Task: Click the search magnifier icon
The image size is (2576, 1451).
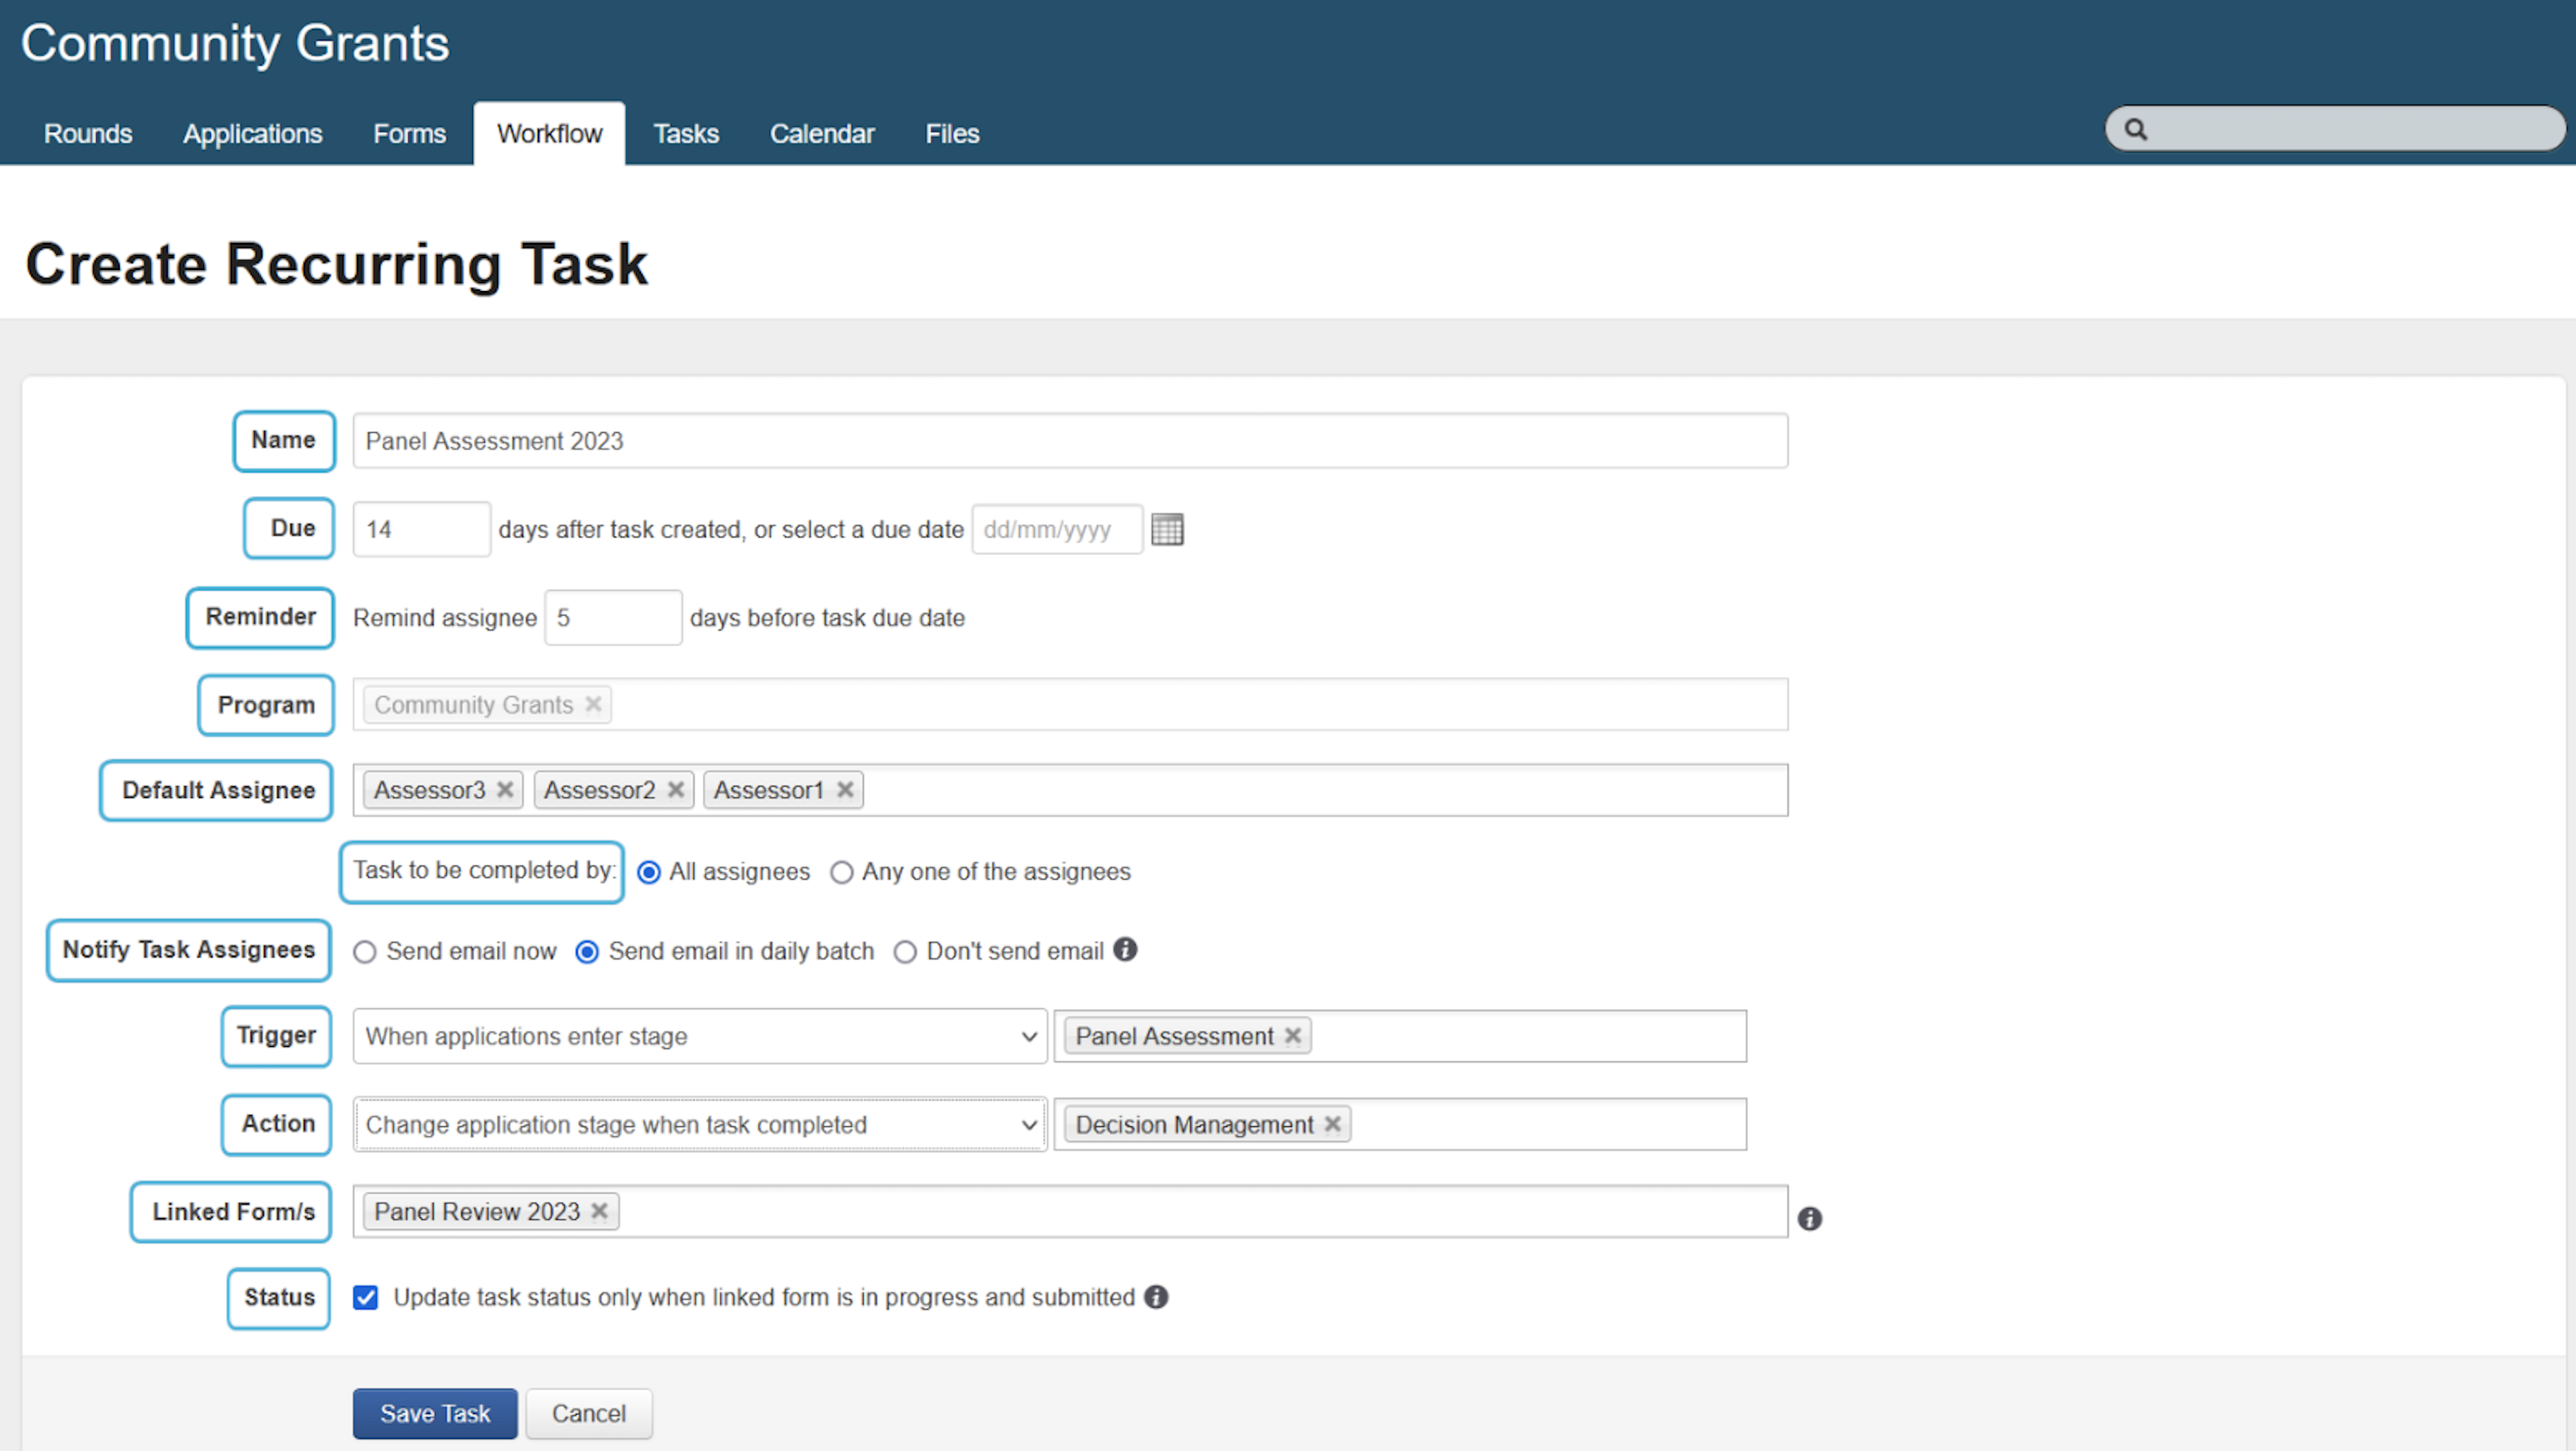Action: (2135, 129)
